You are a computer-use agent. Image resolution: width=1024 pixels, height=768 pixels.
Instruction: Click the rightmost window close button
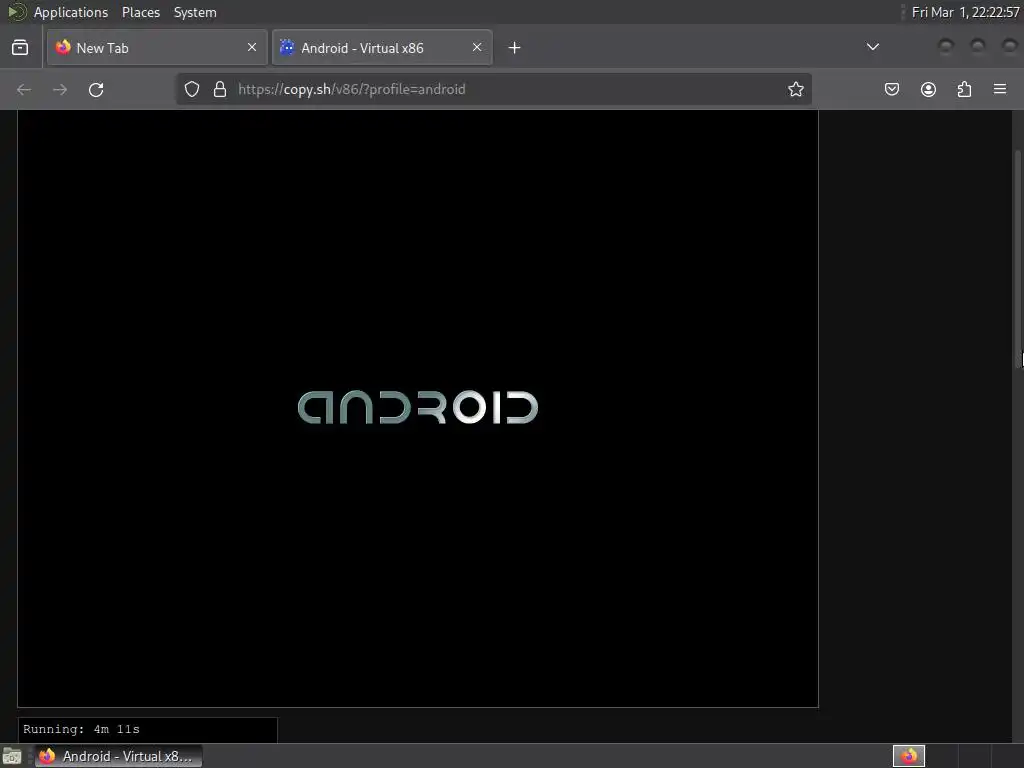pyautogui.click(x=1010, y=46)
